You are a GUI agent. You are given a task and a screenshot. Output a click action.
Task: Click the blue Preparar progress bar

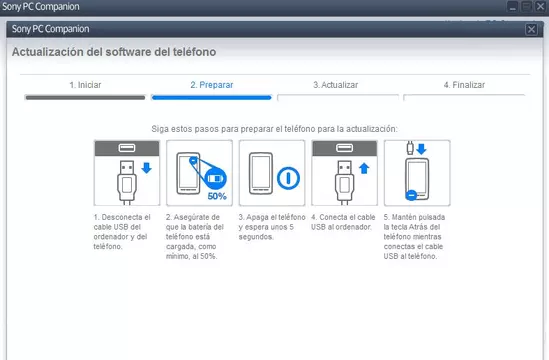(211, 98)
